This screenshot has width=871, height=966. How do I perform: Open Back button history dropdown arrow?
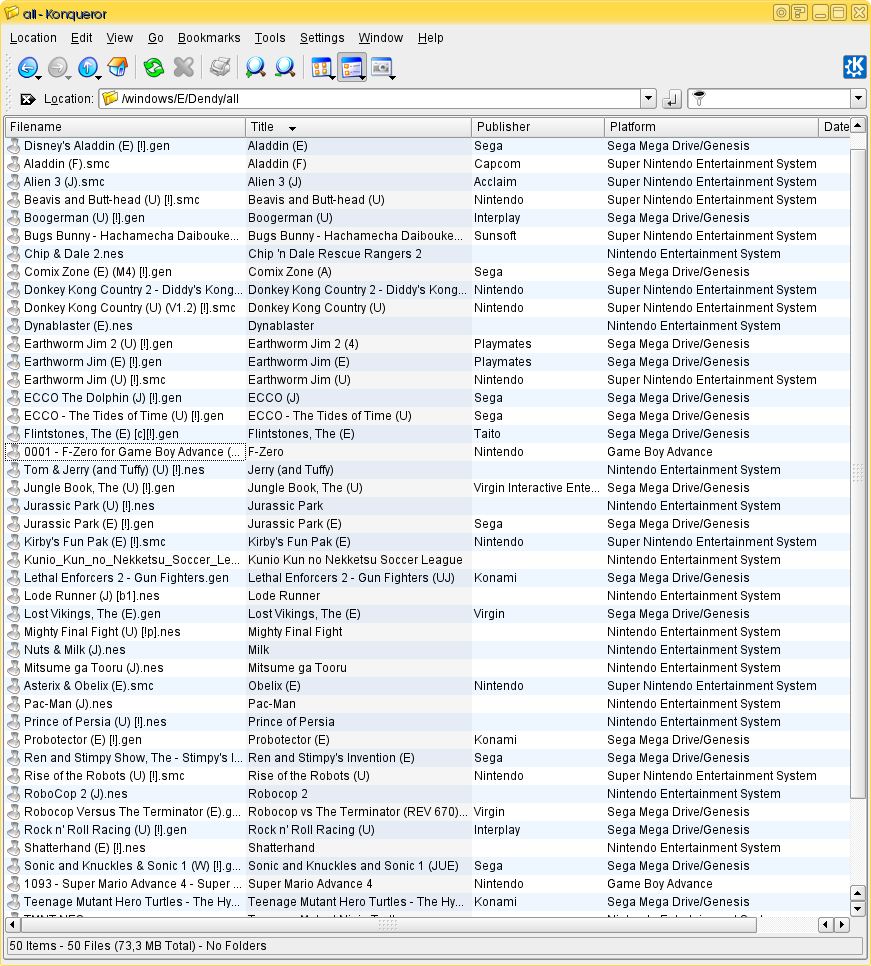[39, 78]
